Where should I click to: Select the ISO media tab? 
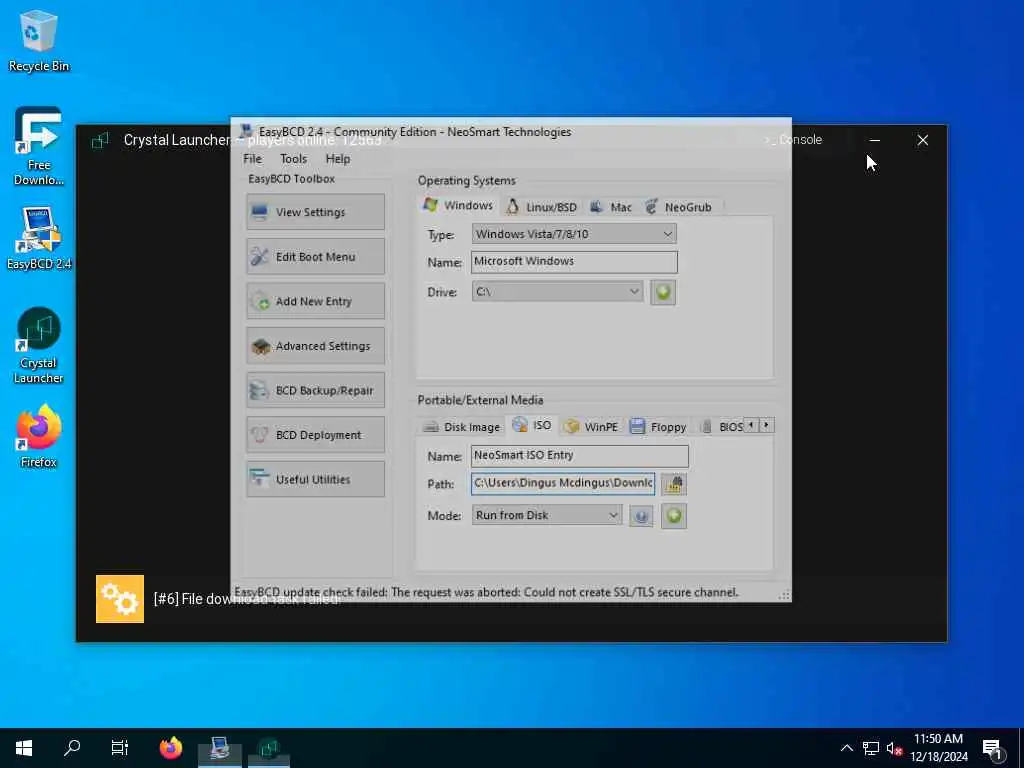click(x=532, y=425)
